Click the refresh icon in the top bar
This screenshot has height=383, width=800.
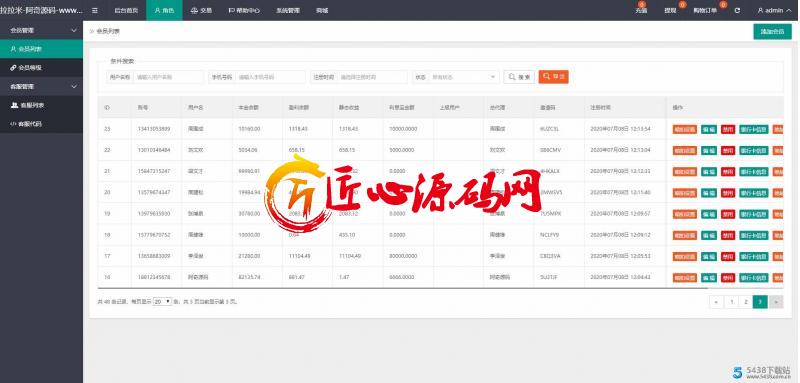point(737,10)
